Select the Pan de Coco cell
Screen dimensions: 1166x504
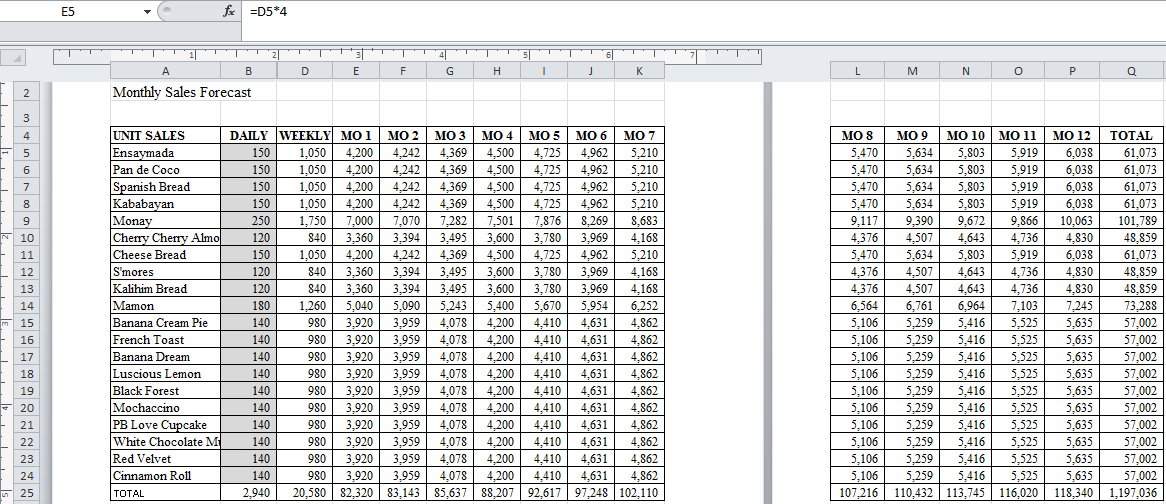(x=165, y=169)
